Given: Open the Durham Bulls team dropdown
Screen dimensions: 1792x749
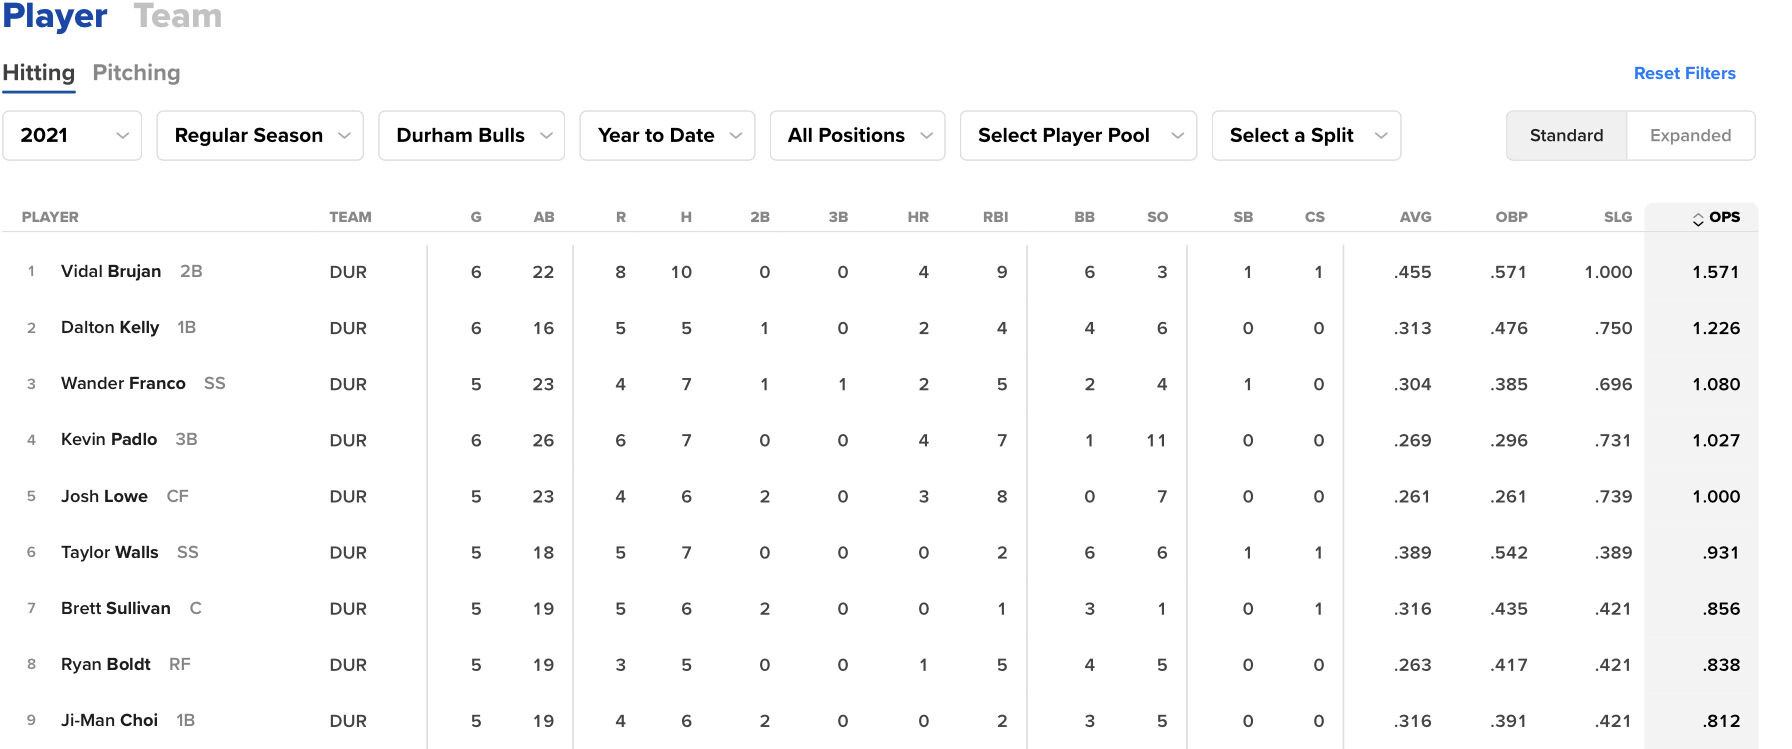Looking at the screenshot, I should (472, 136).
